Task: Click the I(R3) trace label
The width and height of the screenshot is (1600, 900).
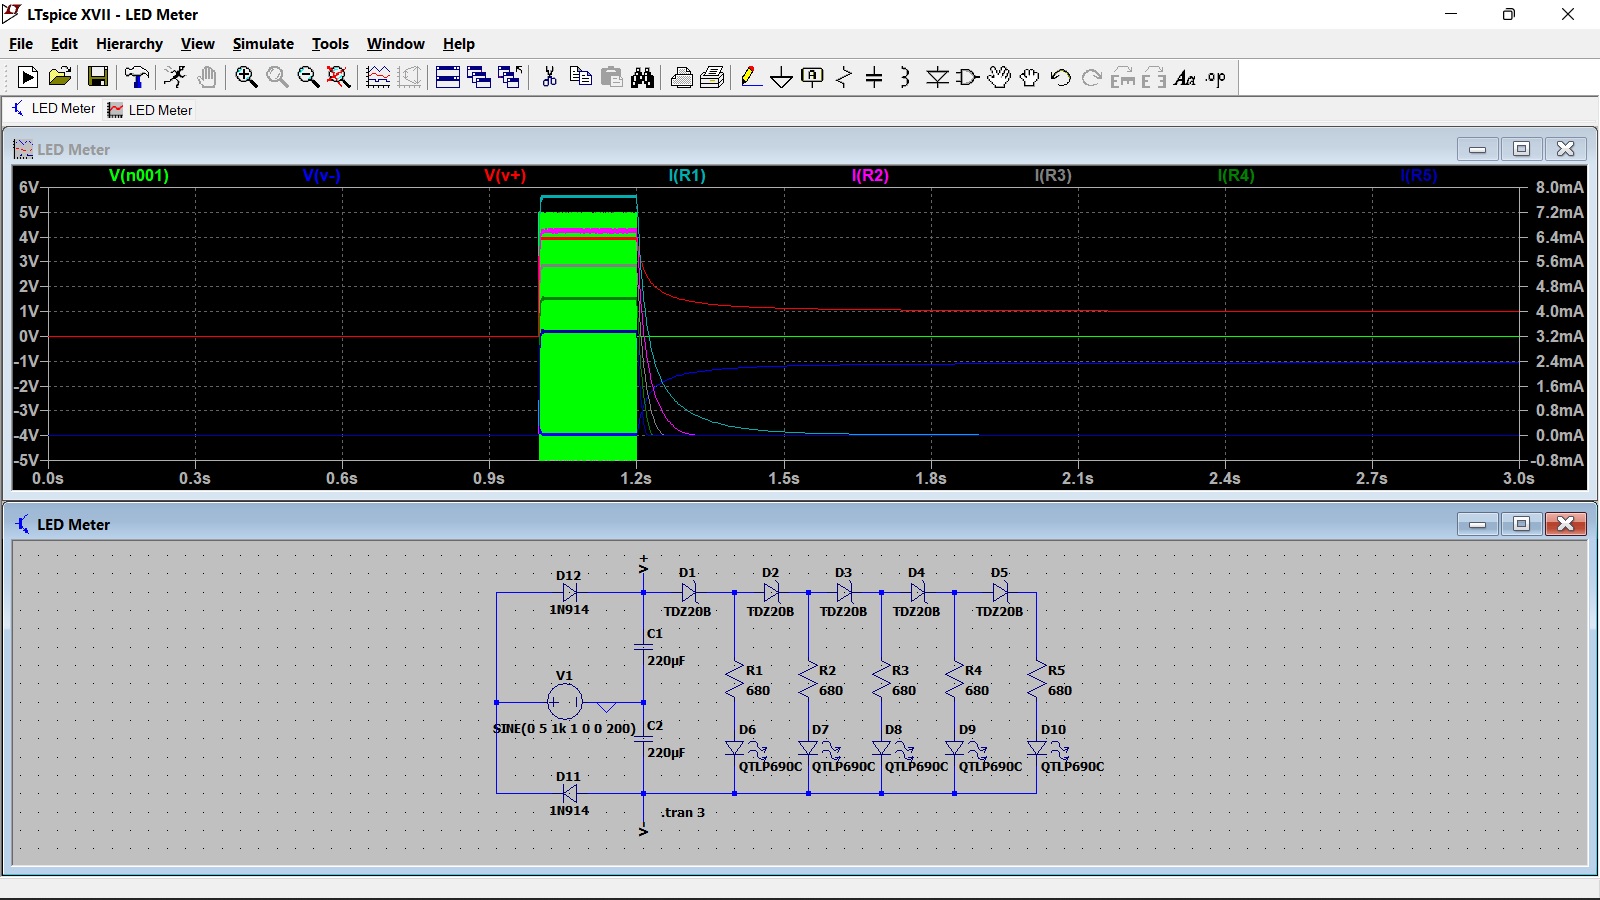Action: tap(1053, 175)
